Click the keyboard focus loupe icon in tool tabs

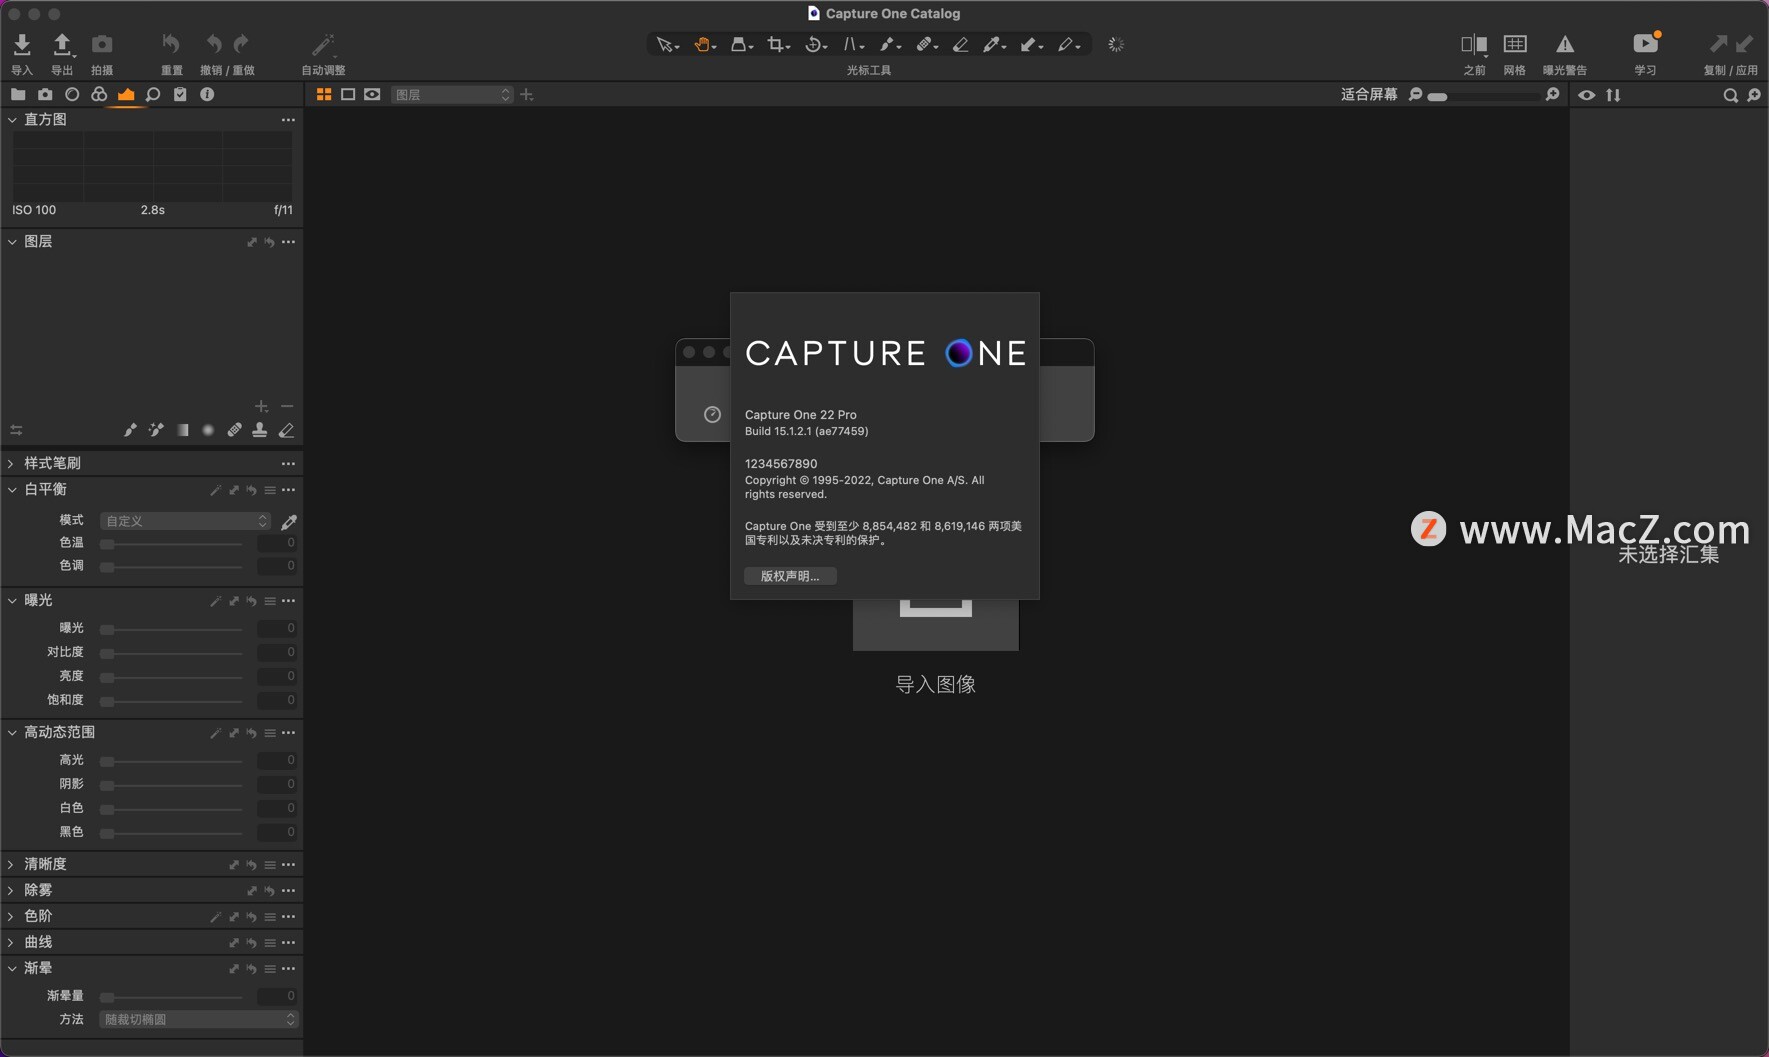[153, 94]
